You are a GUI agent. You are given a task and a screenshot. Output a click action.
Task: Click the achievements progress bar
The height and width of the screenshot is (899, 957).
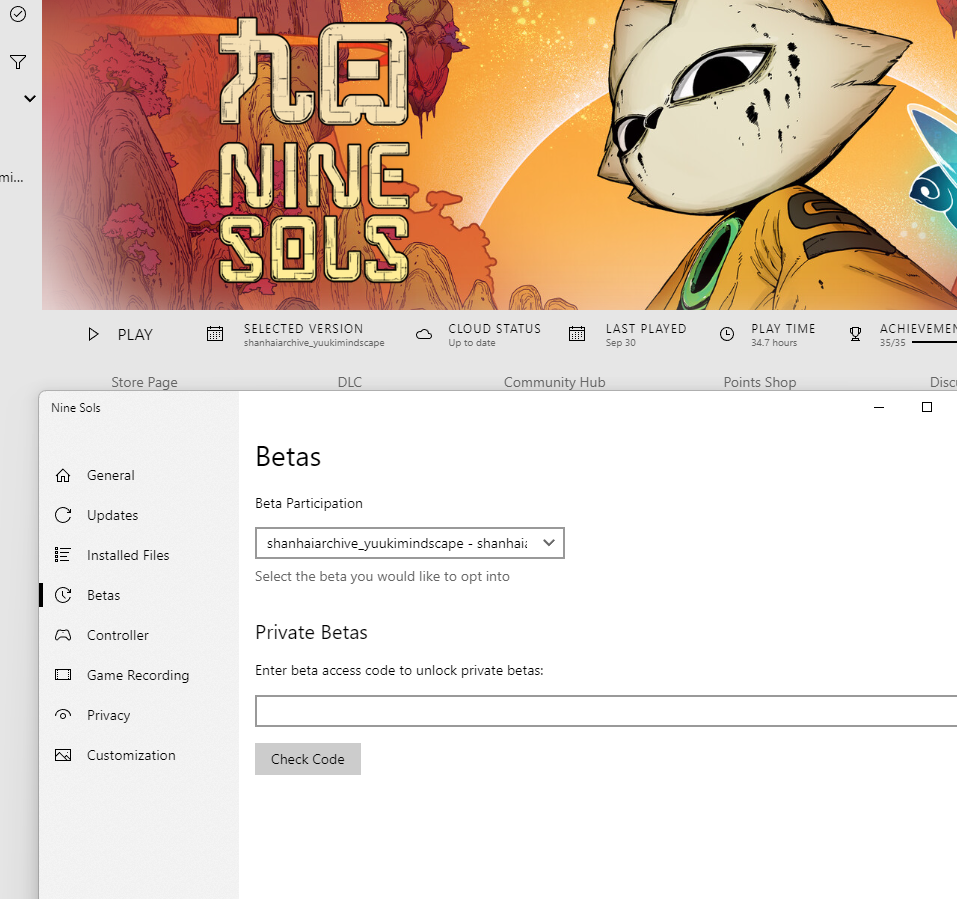pyautogui.click(x=934, y=342)
